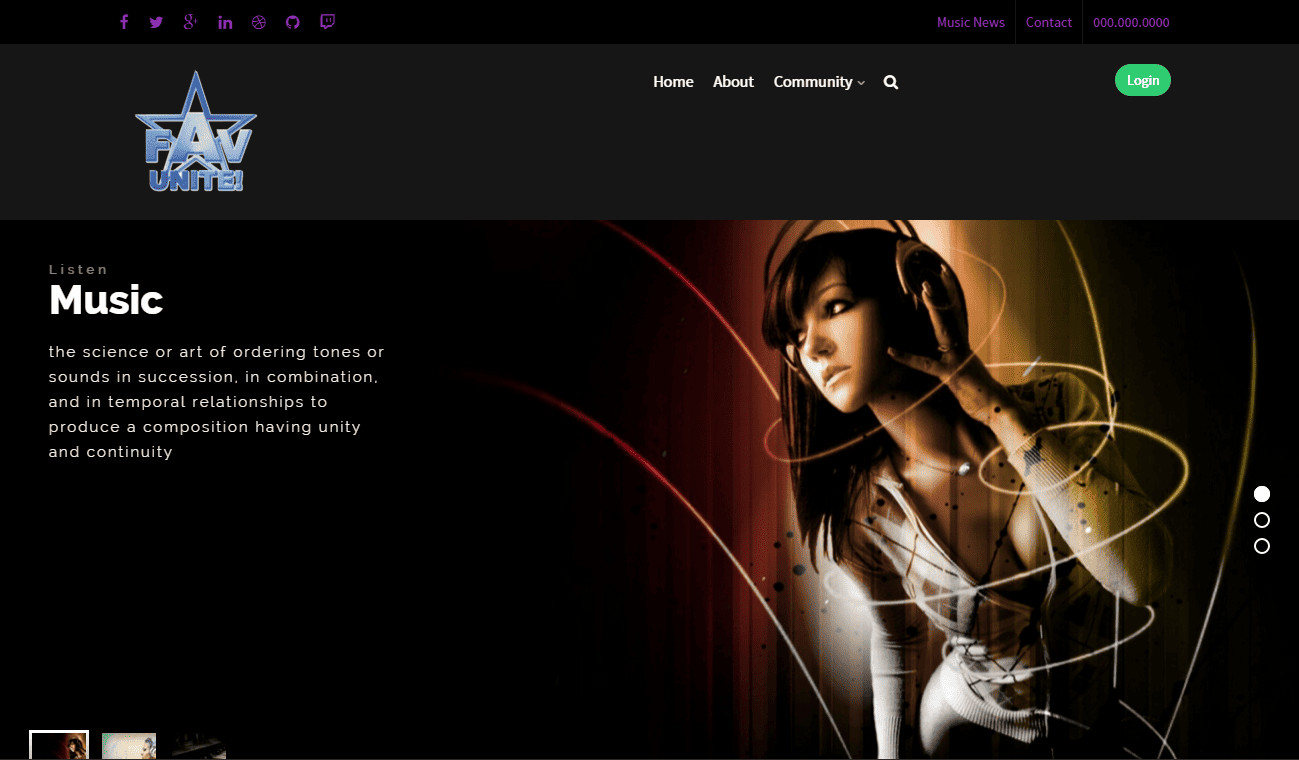Image resolution: width=1299 pixels, height=760 pixels.
Task: Open the Music News link
Action: [970, 22]
